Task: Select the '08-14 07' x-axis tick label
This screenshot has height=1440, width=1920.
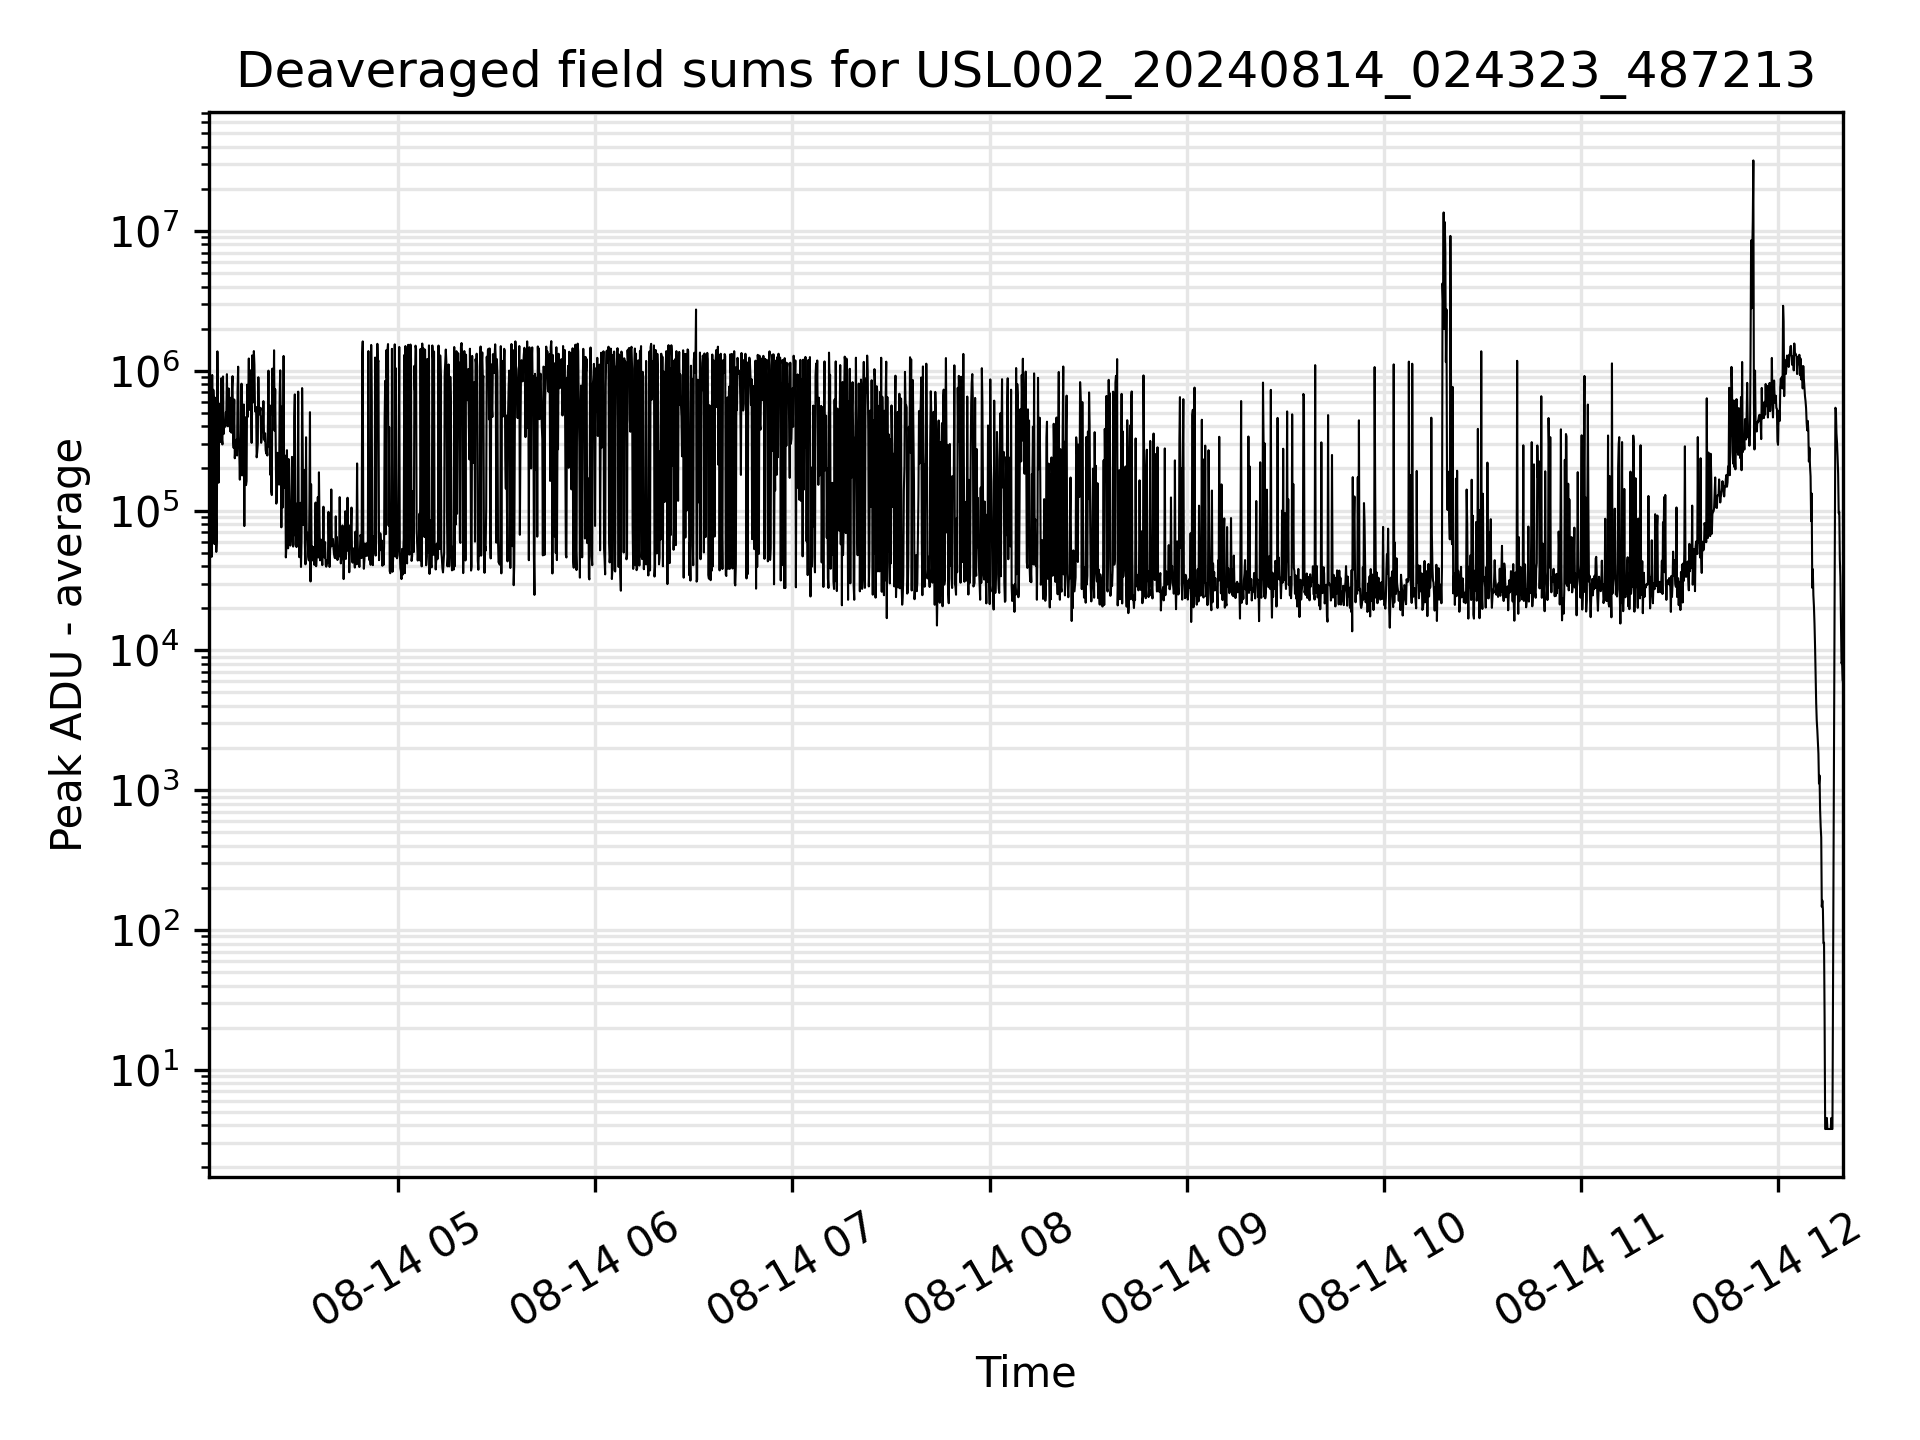Action: (x=791, y=1270)
